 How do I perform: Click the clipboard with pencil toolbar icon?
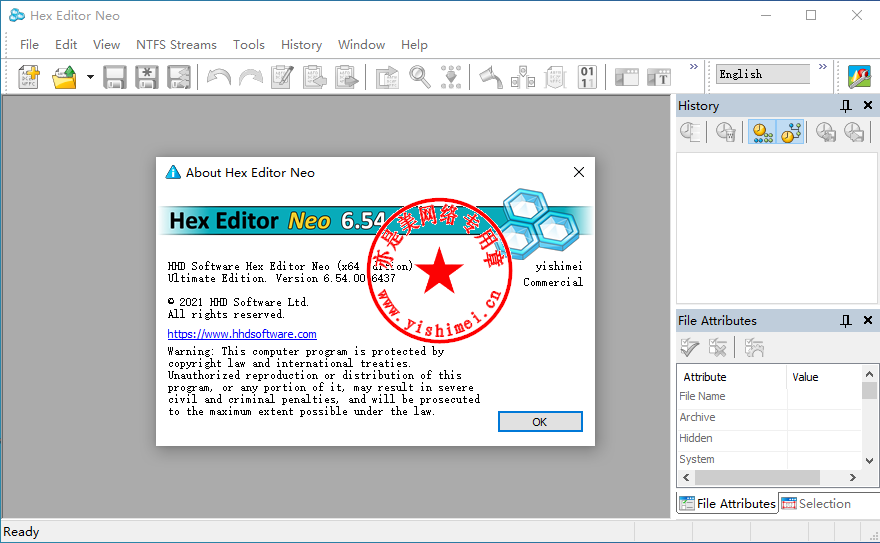[x=282, y=77]
